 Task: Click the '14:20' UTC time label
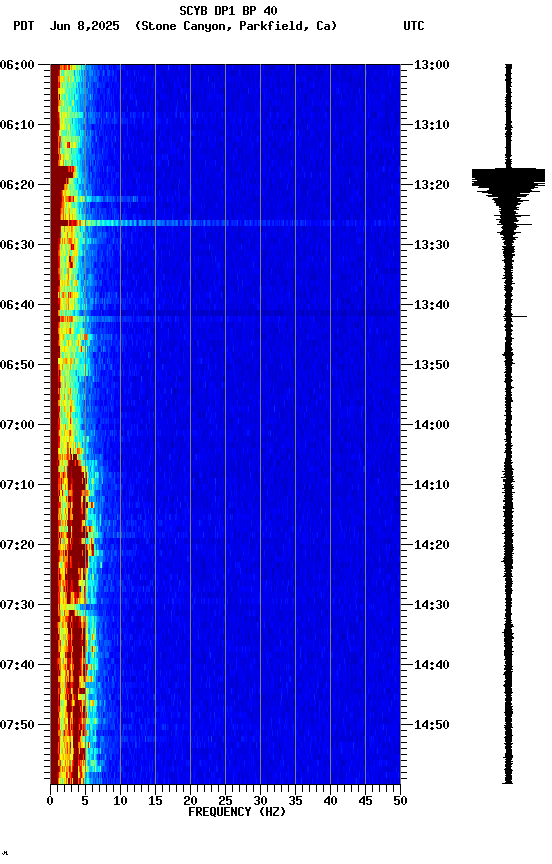tap(432, 545)
